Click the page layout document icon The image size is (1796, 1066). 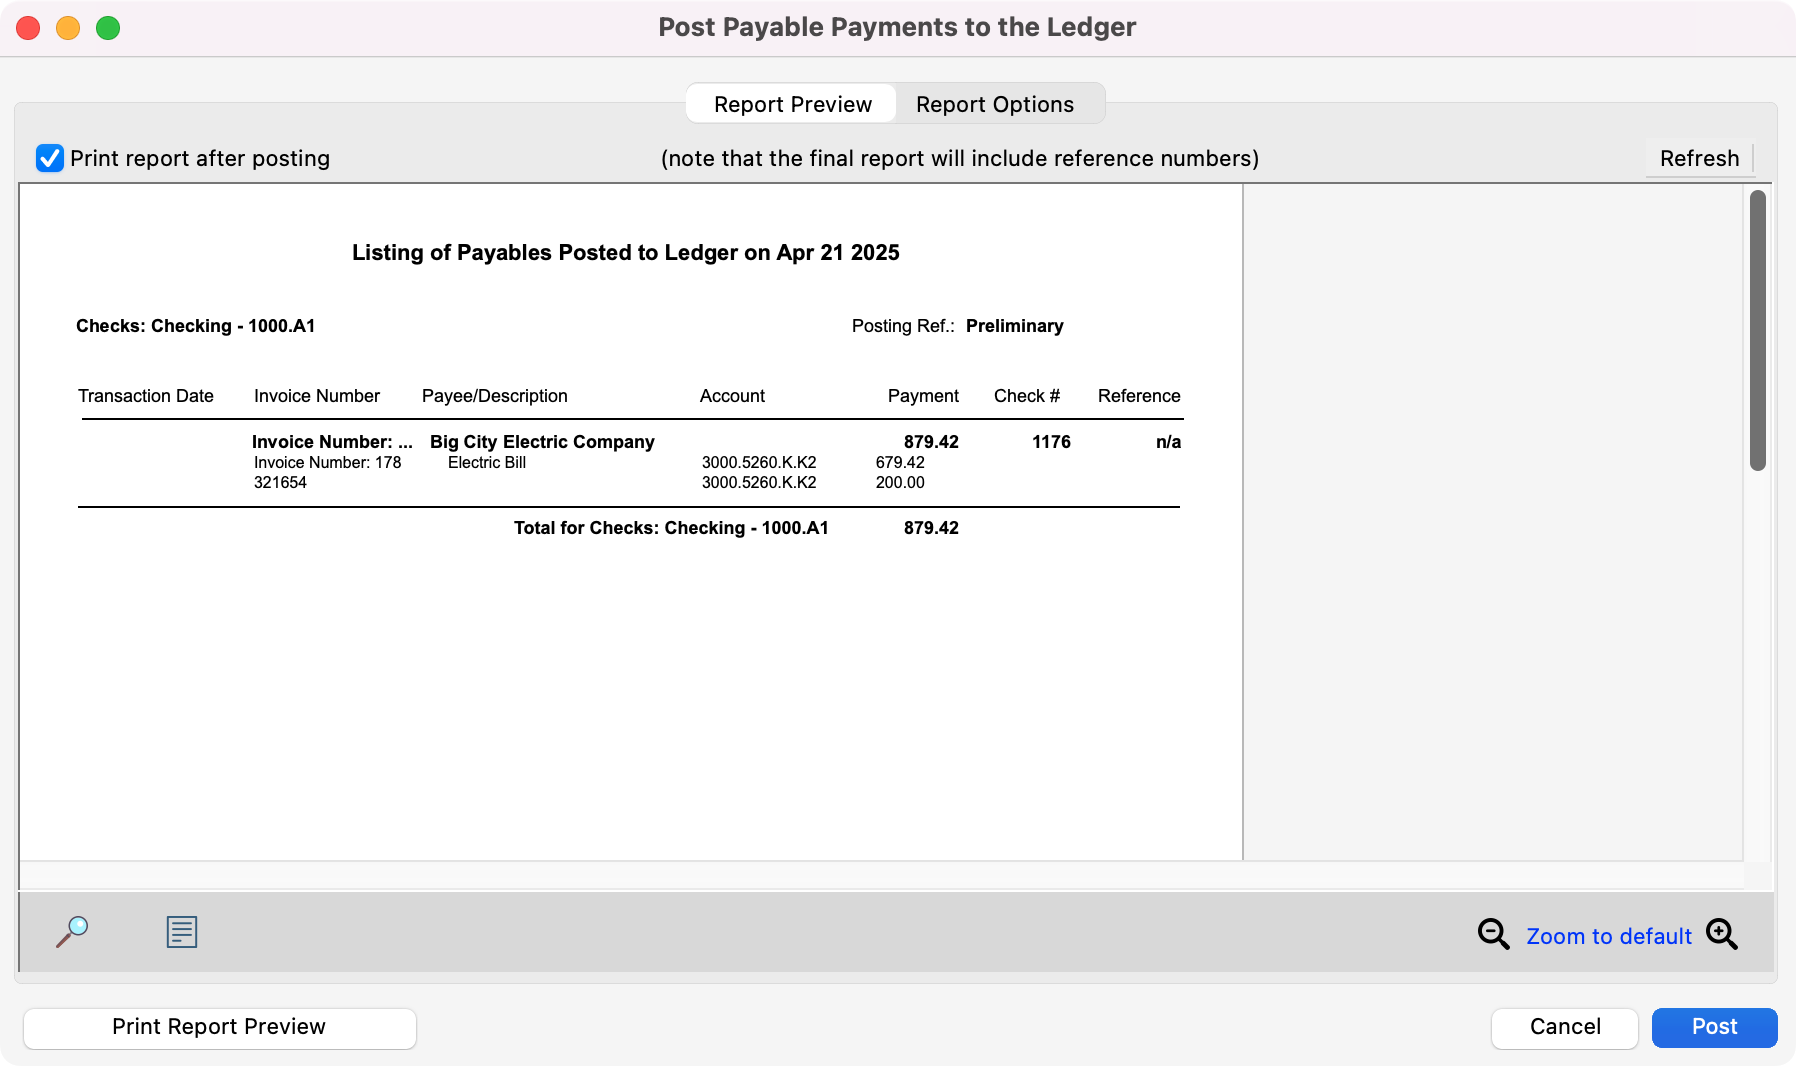click(x=181, y=932)
